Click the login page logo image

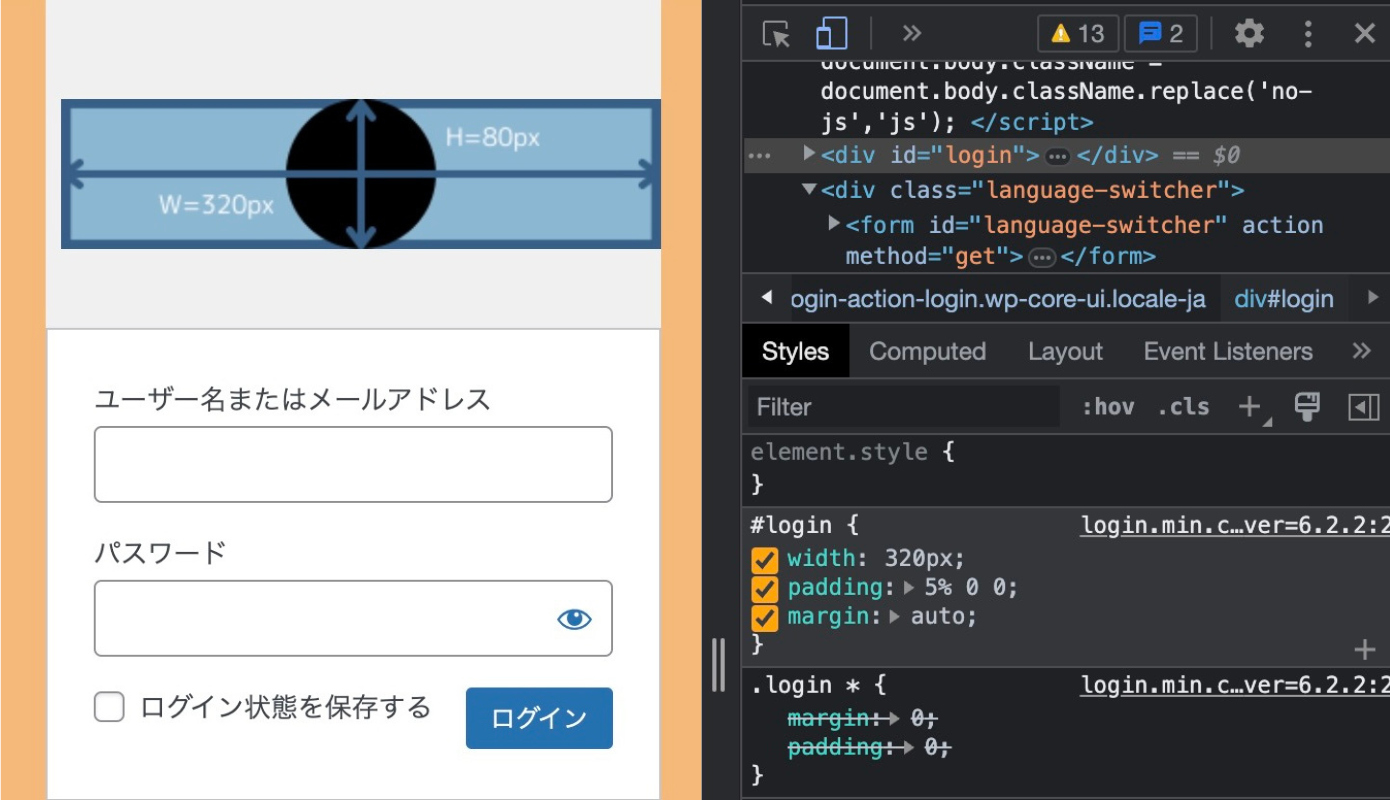pyautogui.click(x=361, y=174)
